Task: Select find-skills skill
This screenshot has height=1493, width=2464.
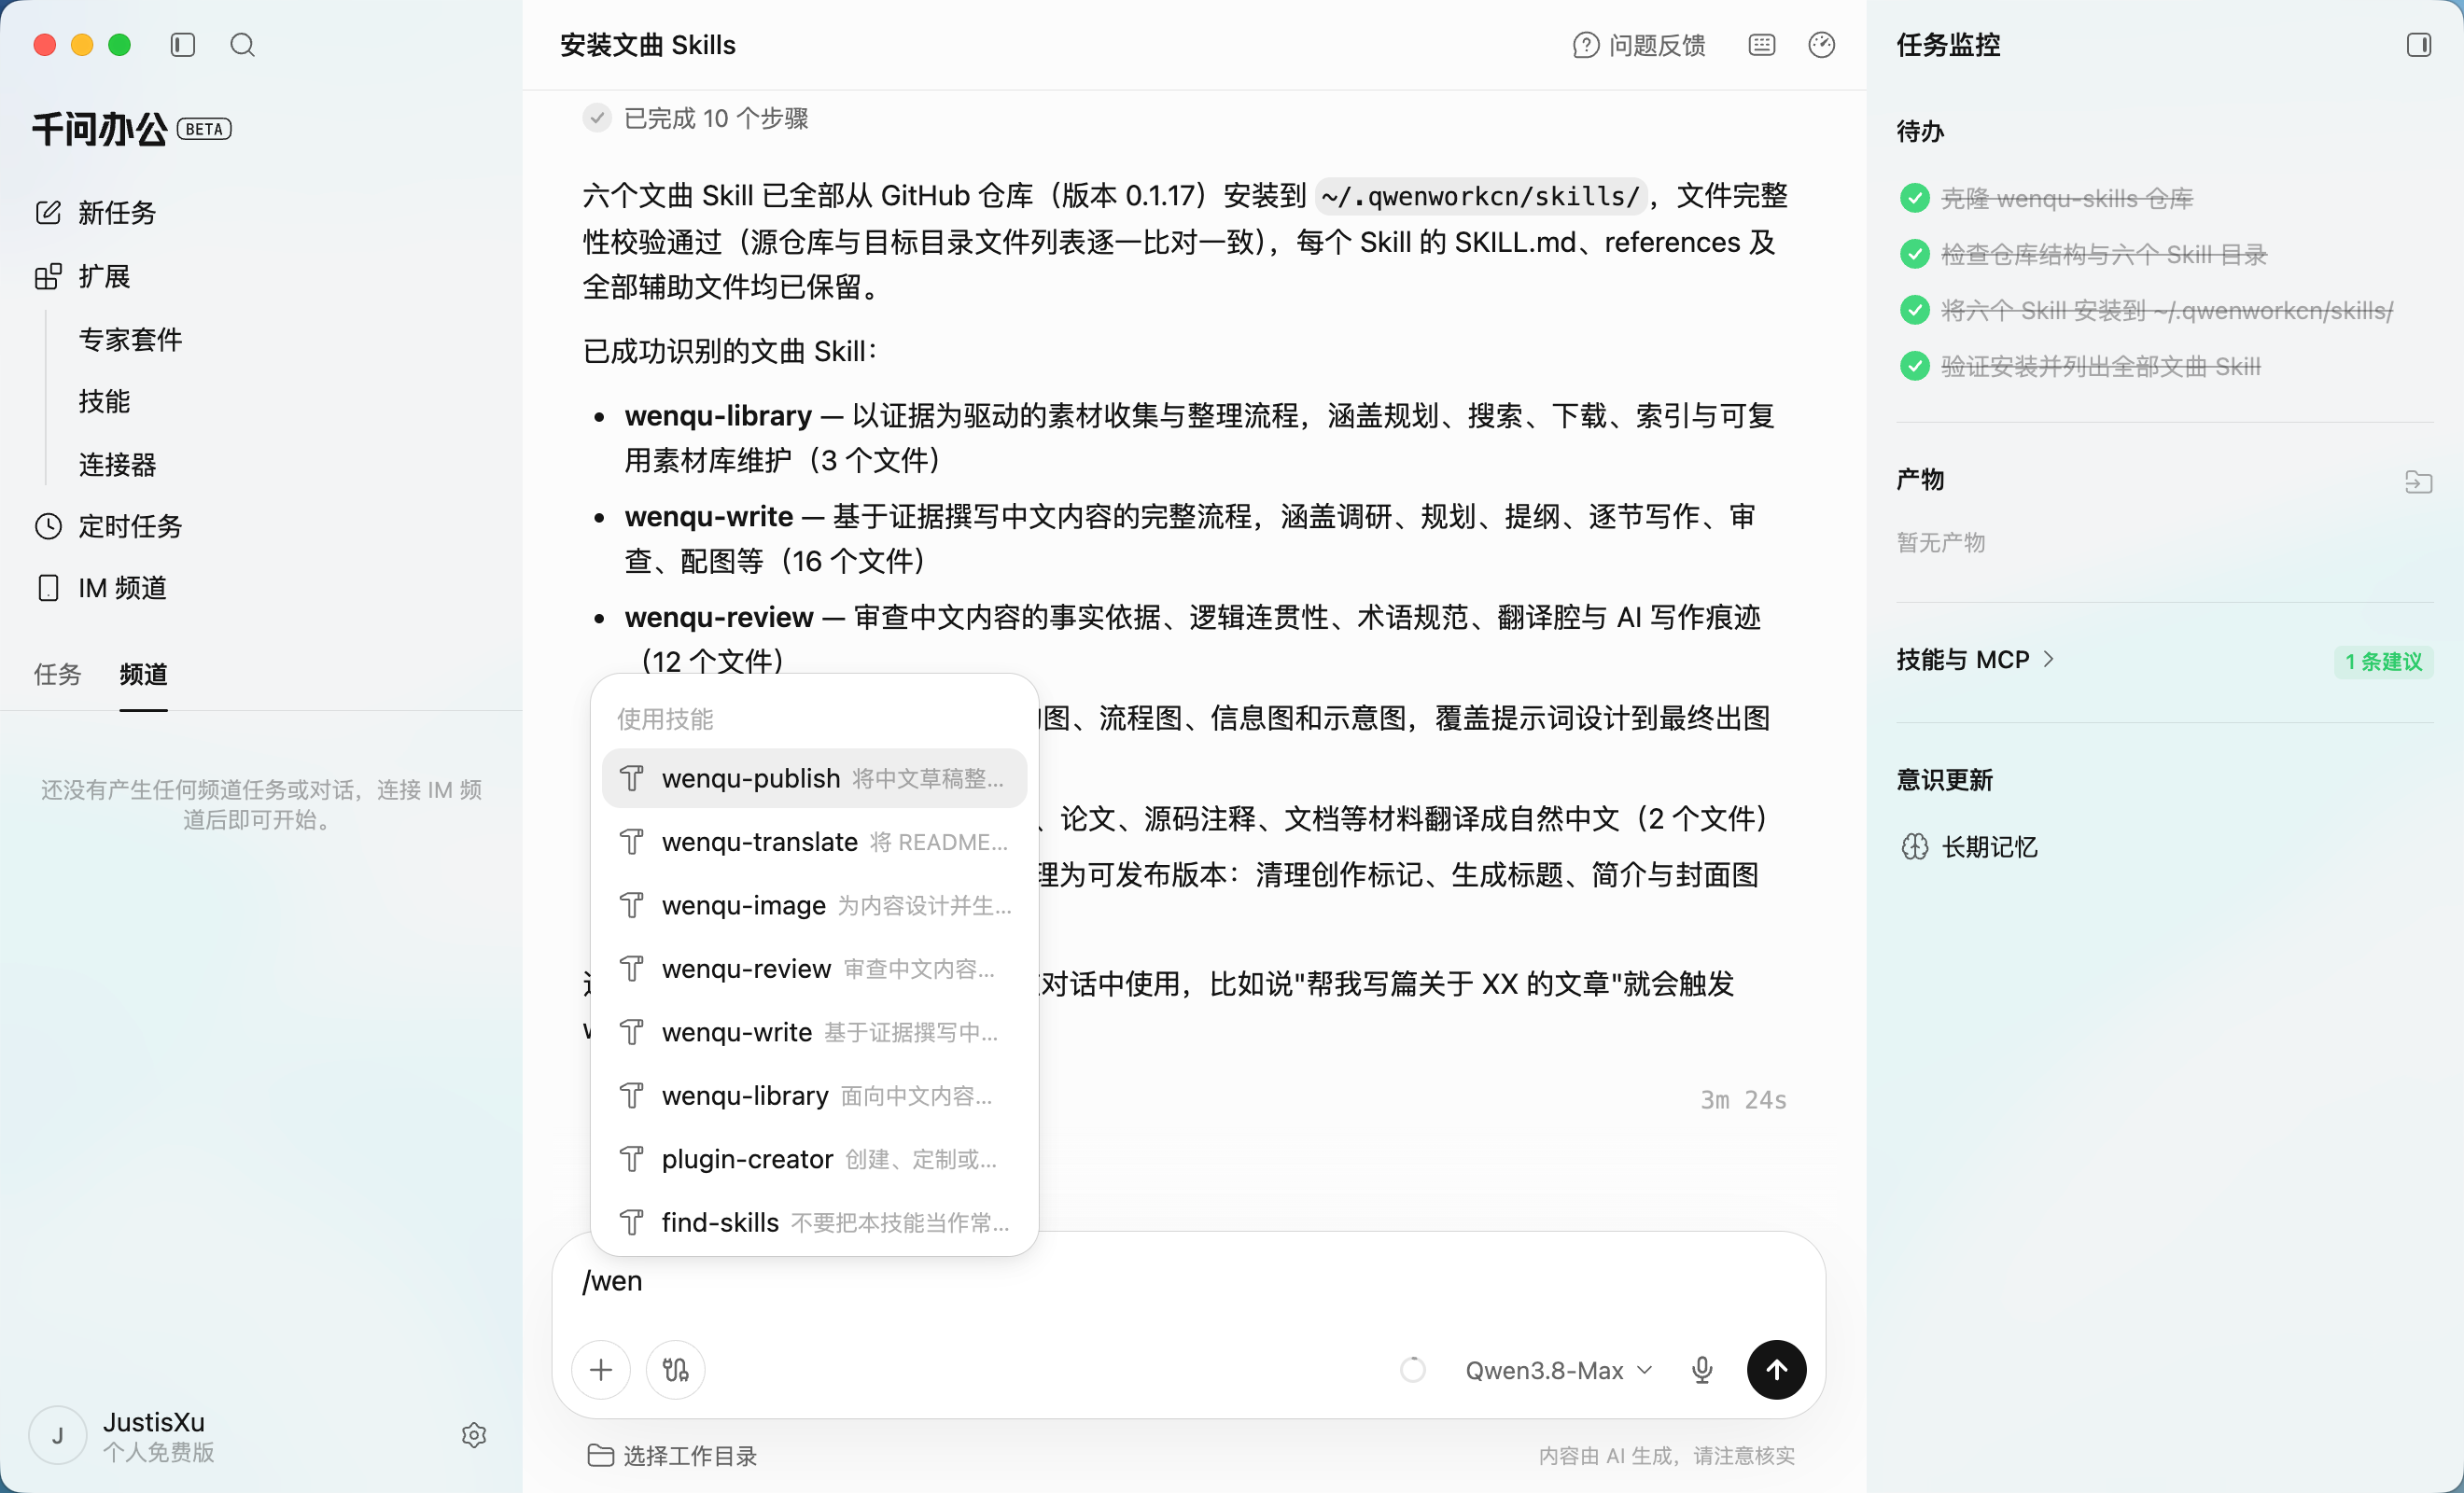Action: (x=814, y=1222)
